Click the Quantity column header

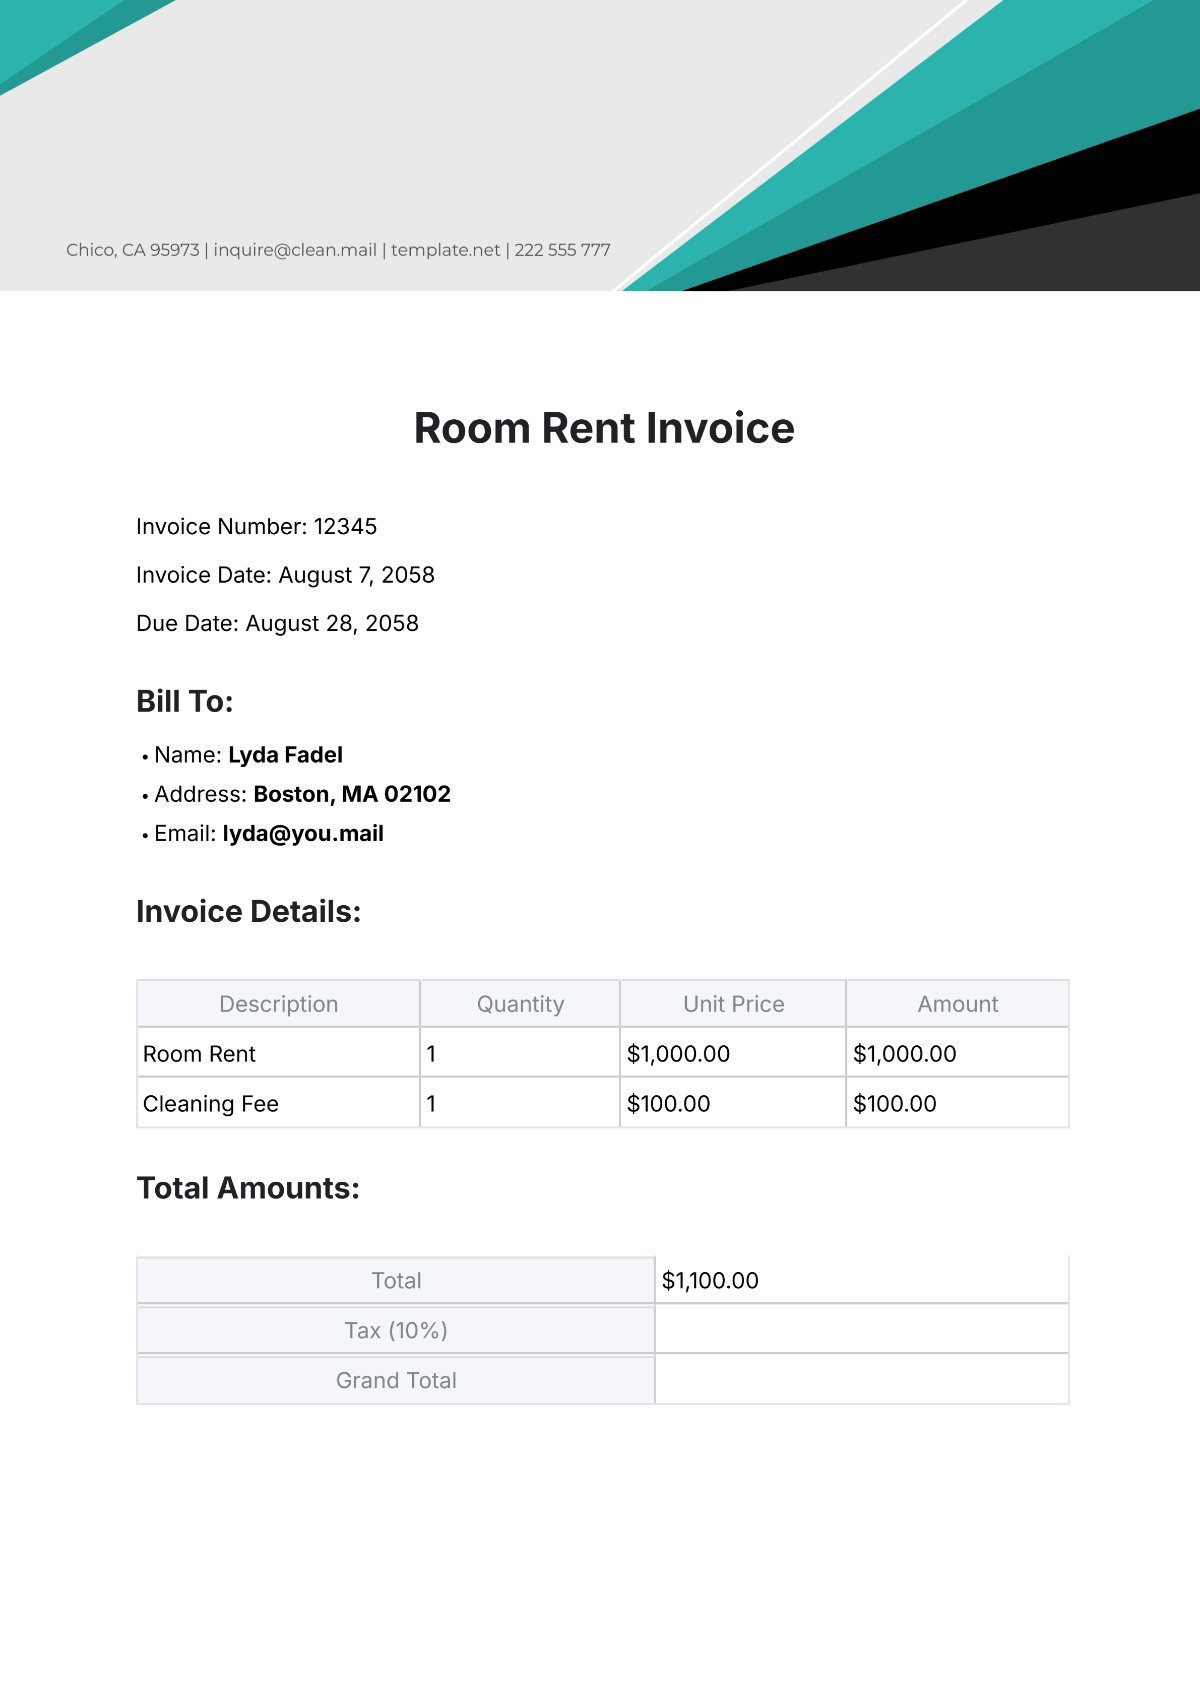point(520,1004)
